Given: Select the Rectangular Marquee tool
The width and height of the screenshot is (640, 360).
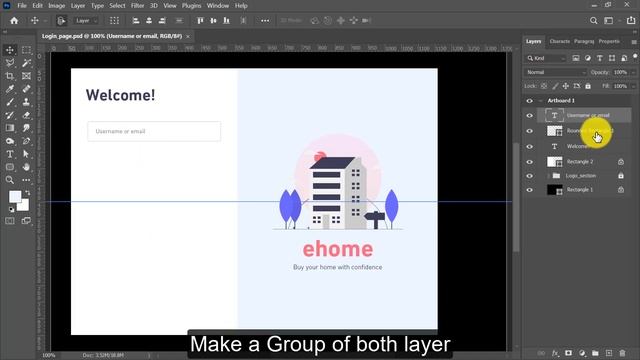Looking at the screenshot, I should 26,50.
